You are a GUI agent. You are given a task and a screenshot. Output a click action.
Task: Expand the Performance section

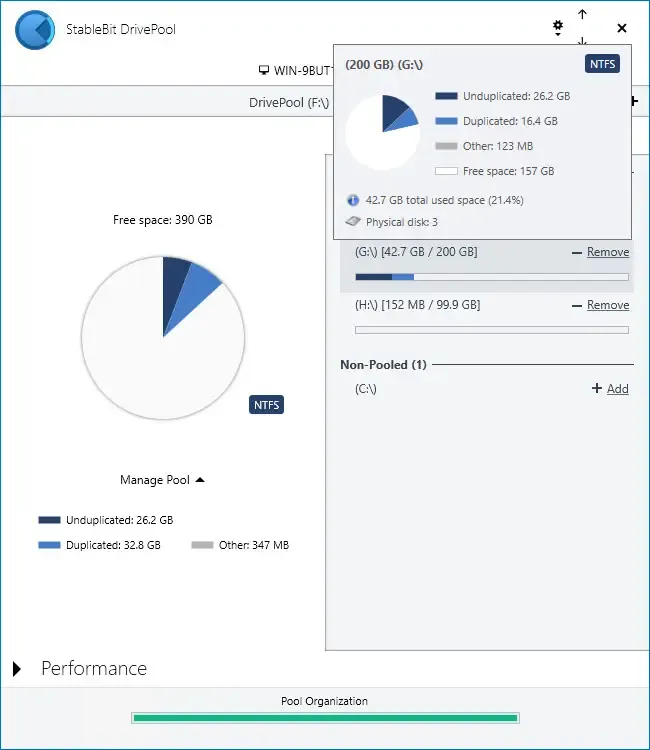[x=17, y=669]
